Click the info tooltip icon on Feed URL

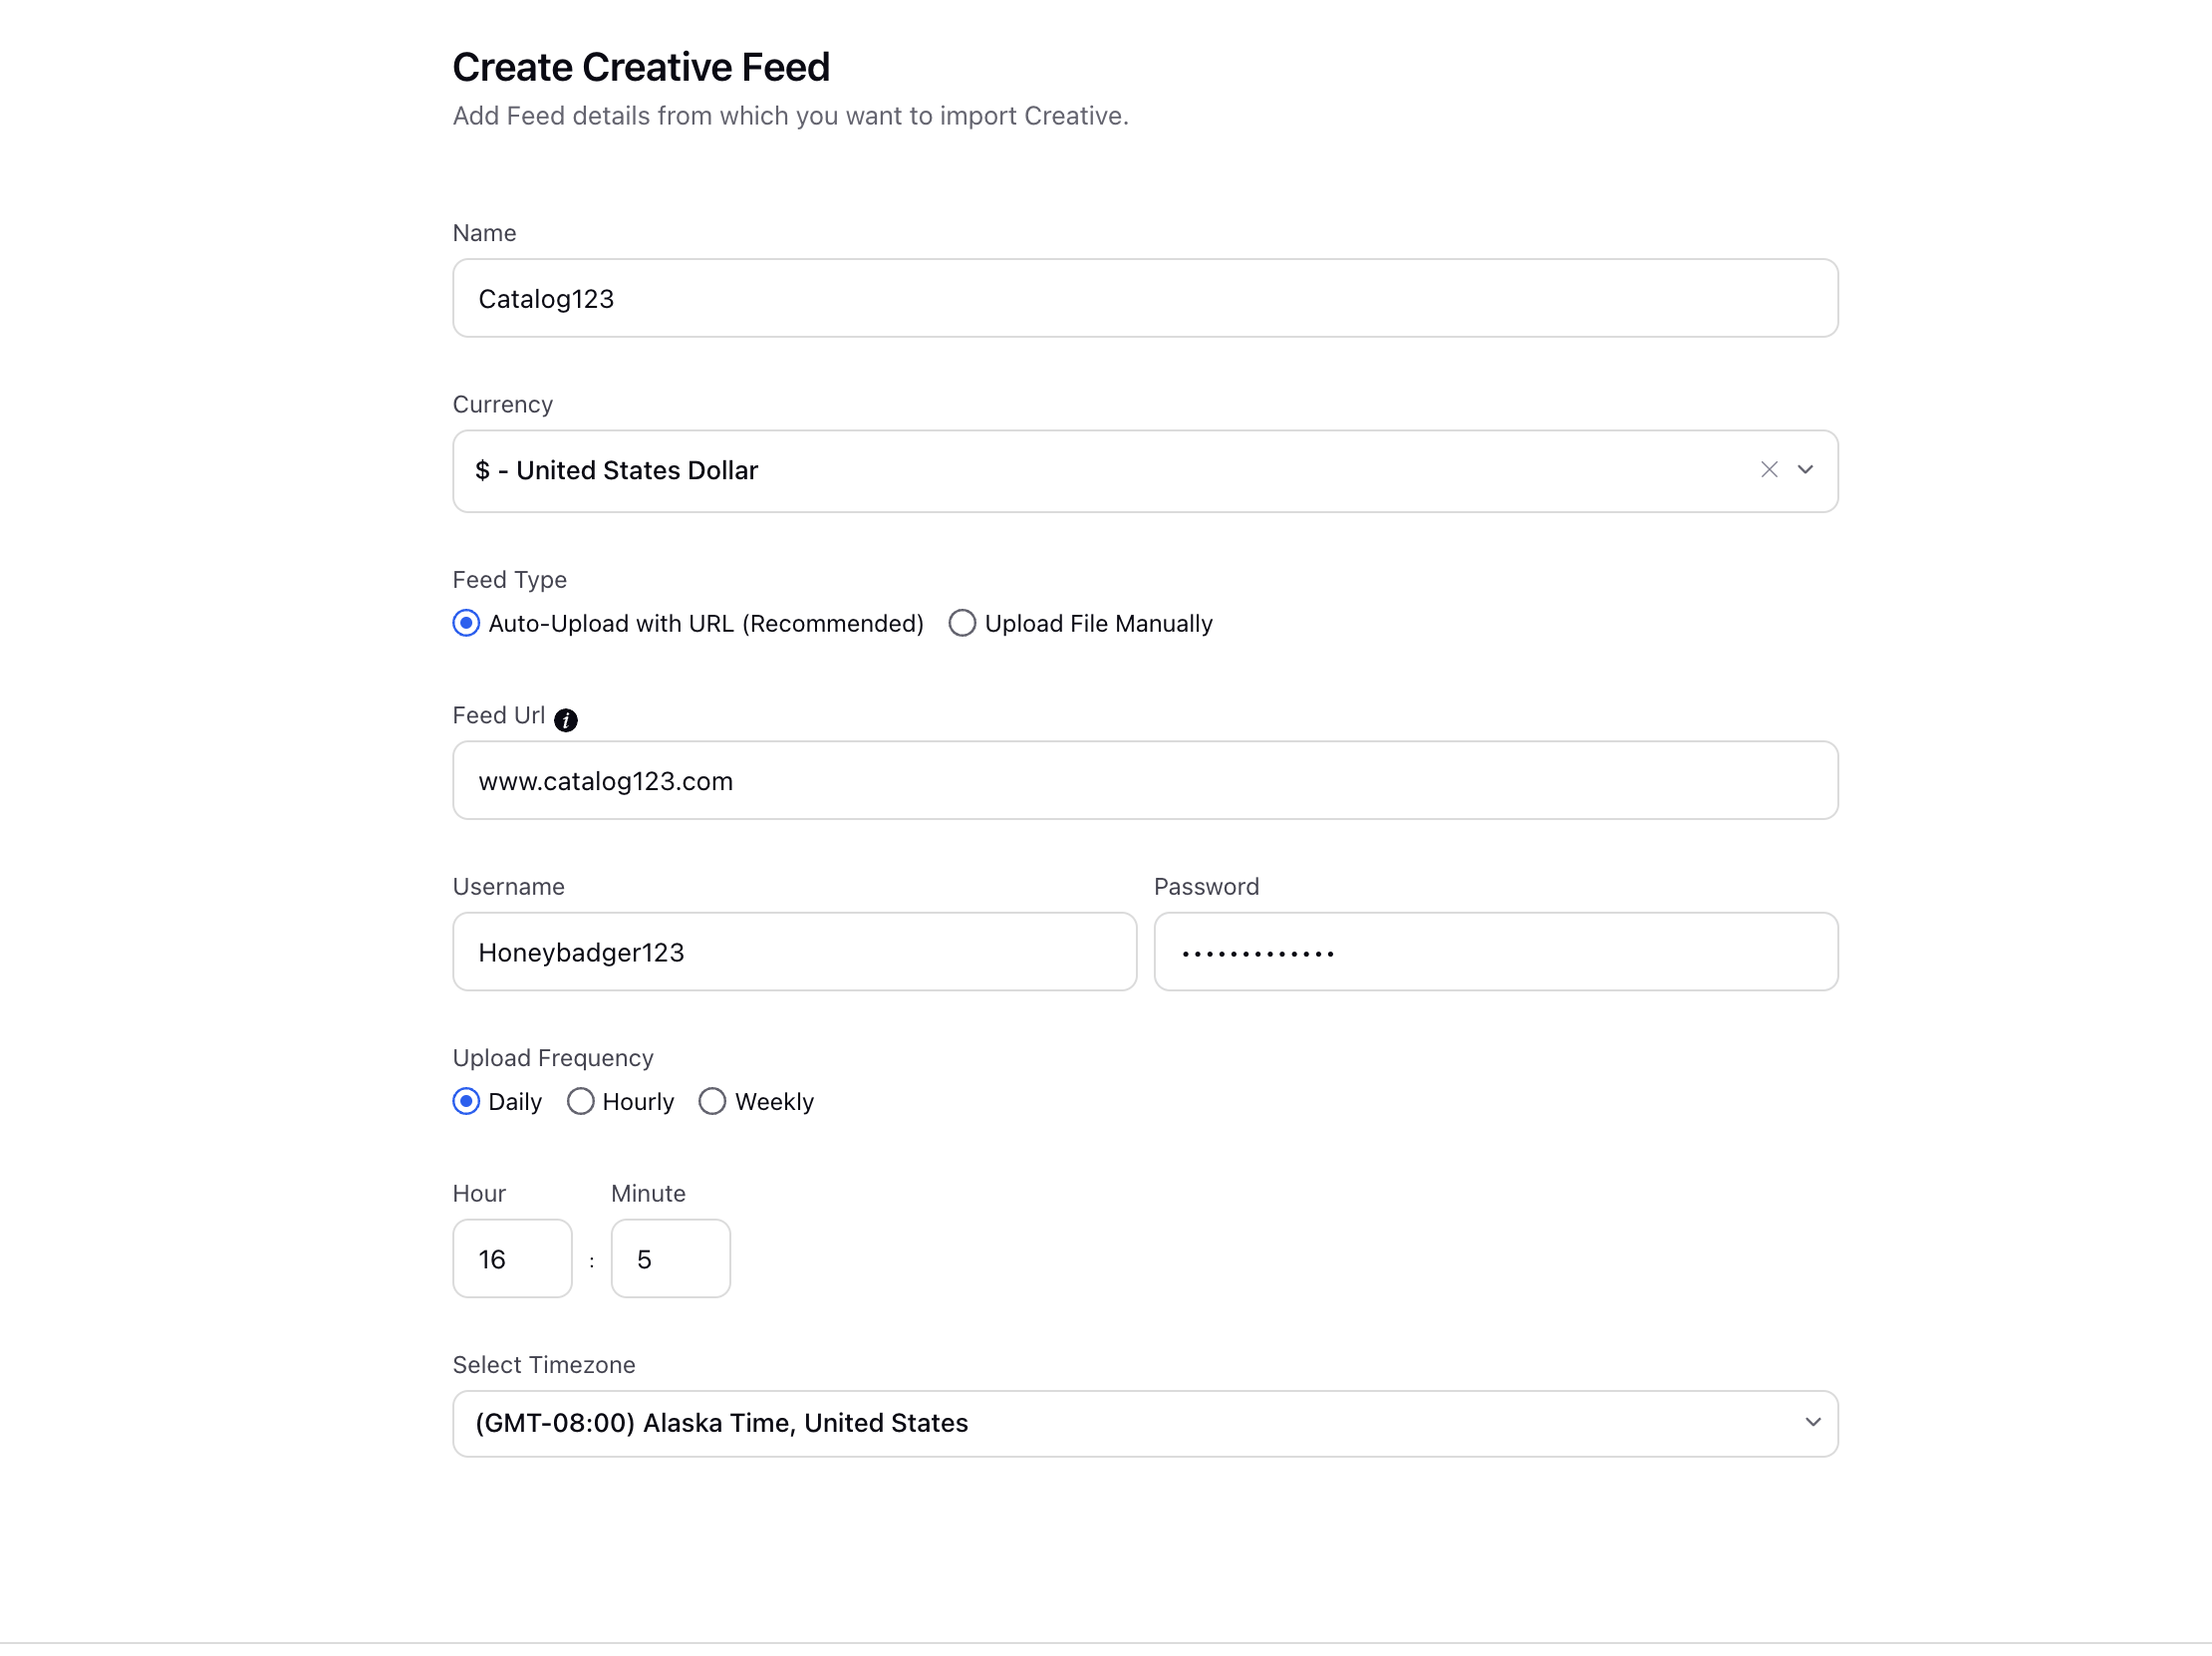click(x=567, y=718)
